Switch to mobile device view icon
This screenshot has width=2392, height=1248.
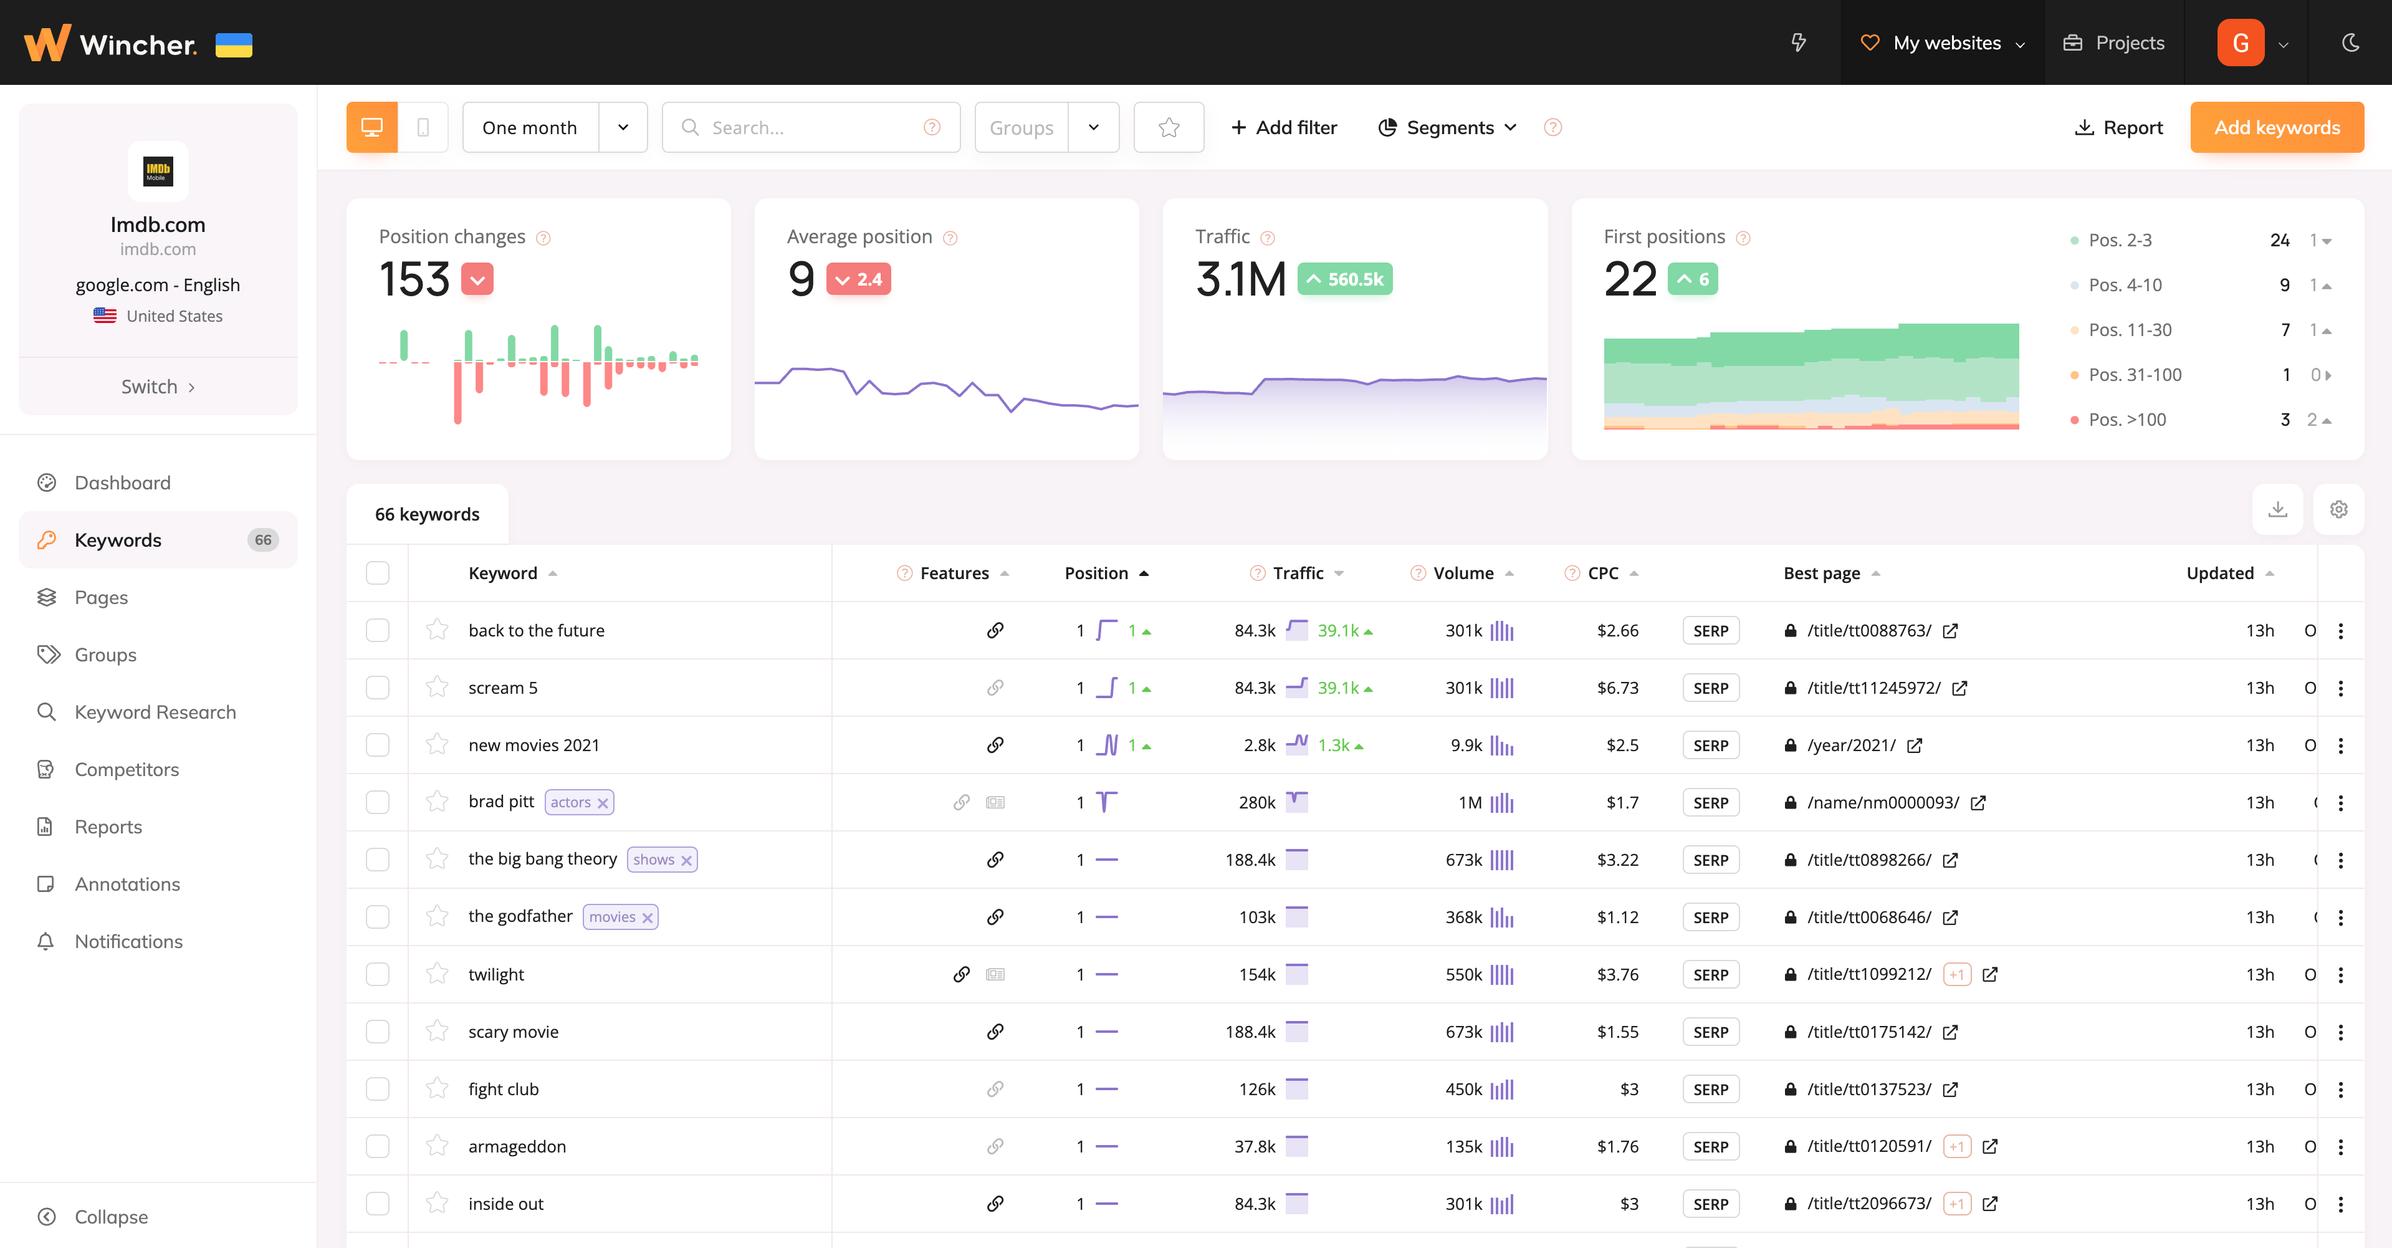coord(423,127)
